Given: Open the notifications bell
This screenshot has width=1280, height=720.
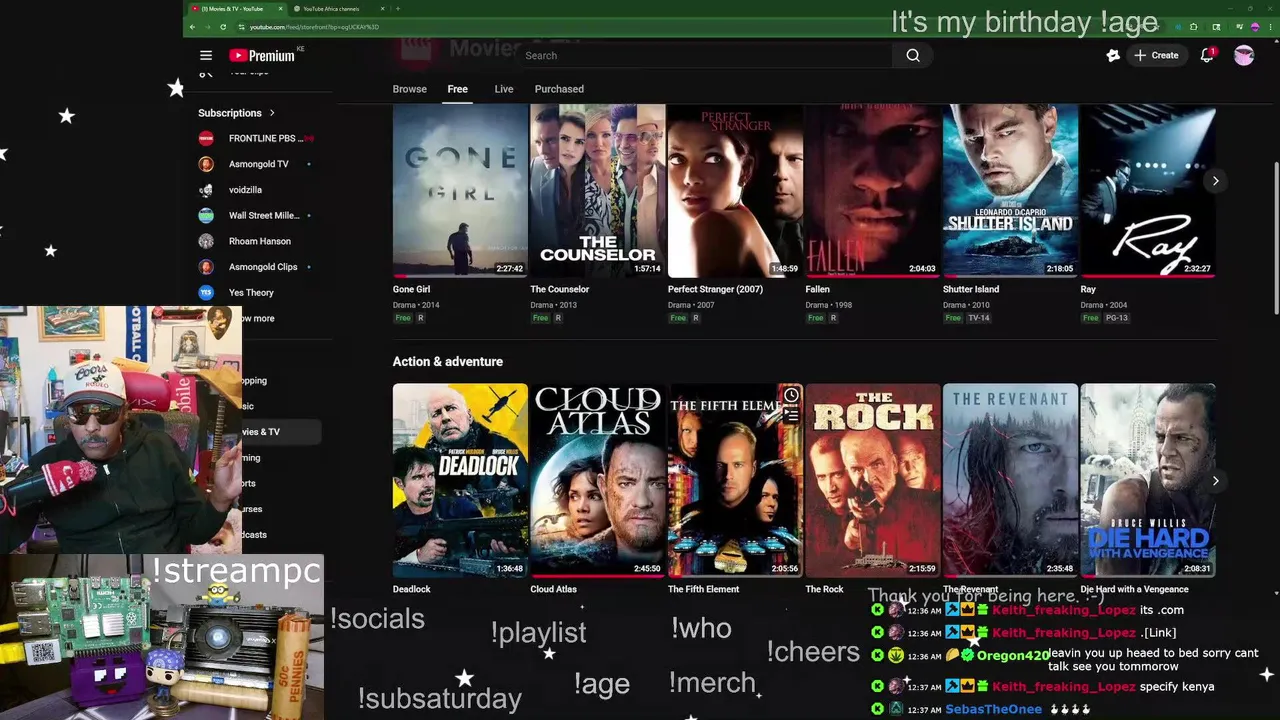Looking at the screenshot, I should 1207,56.
